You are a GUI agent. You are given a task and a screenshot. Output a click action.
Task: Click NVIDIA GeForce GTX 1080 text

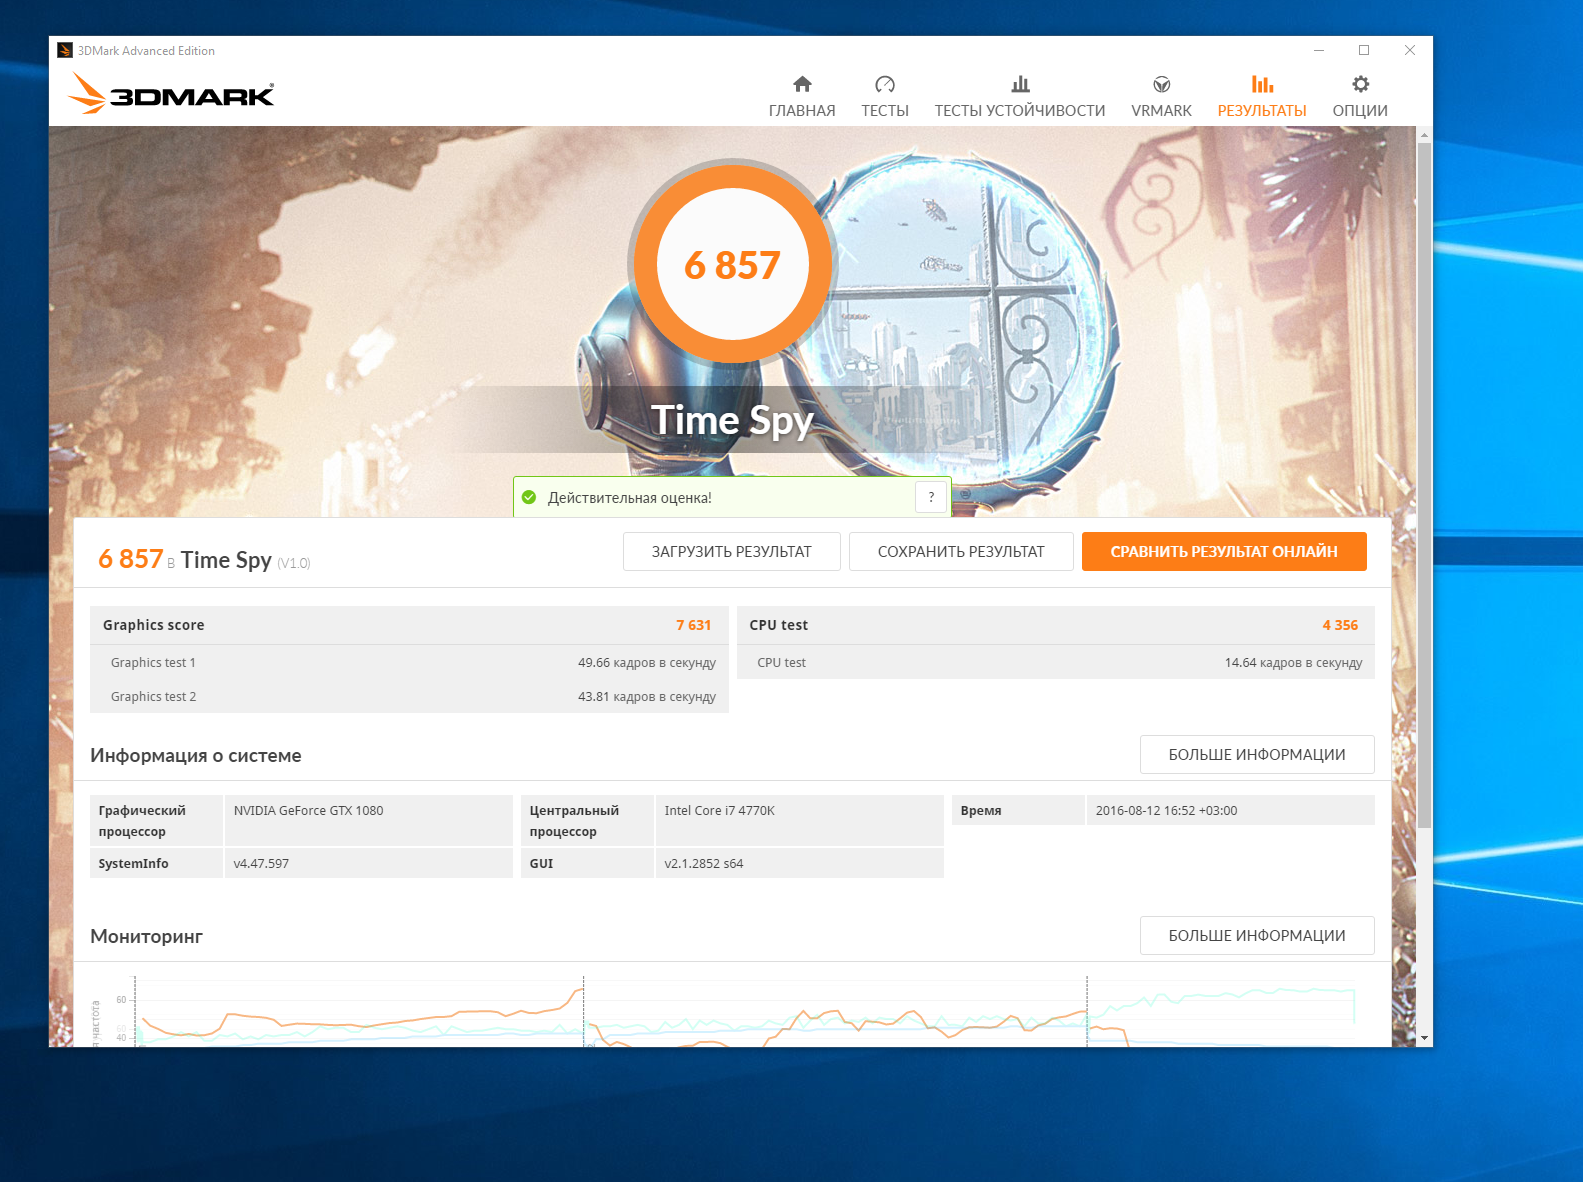pyautogui.click(x=309, y=810)
